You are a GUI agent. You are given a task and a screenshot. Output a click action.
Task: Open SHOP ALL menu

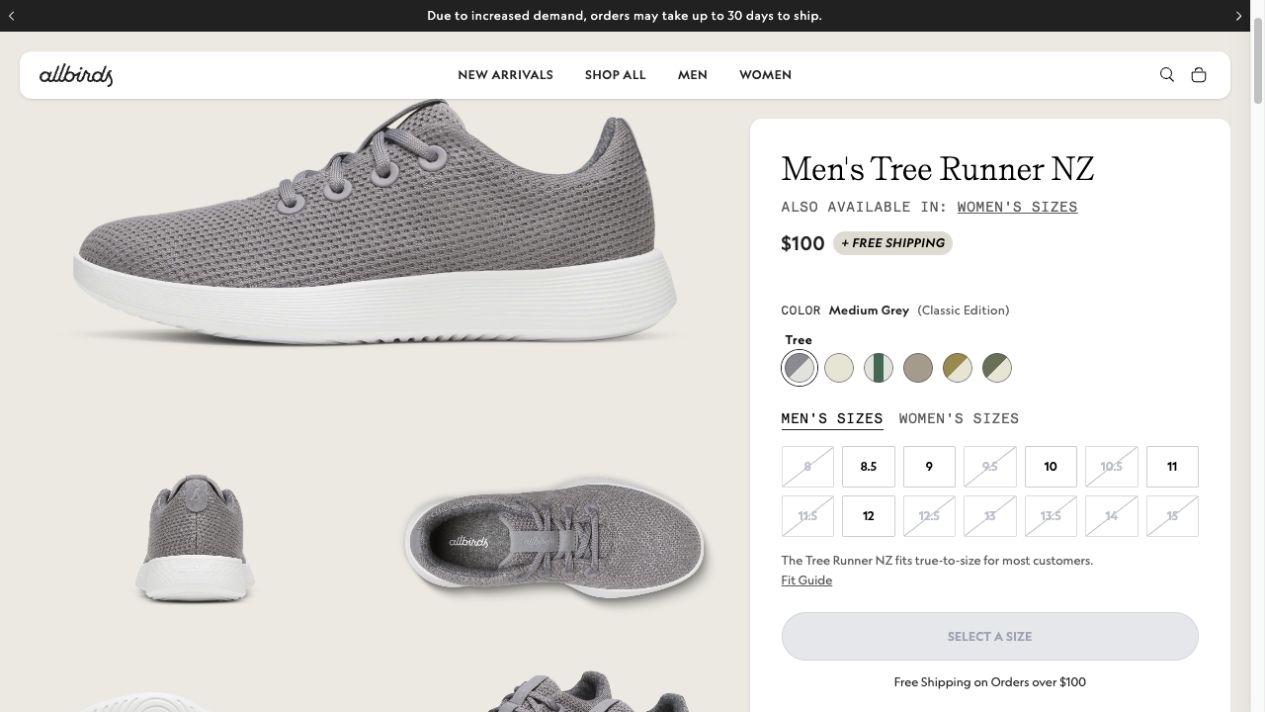(615, 75)
